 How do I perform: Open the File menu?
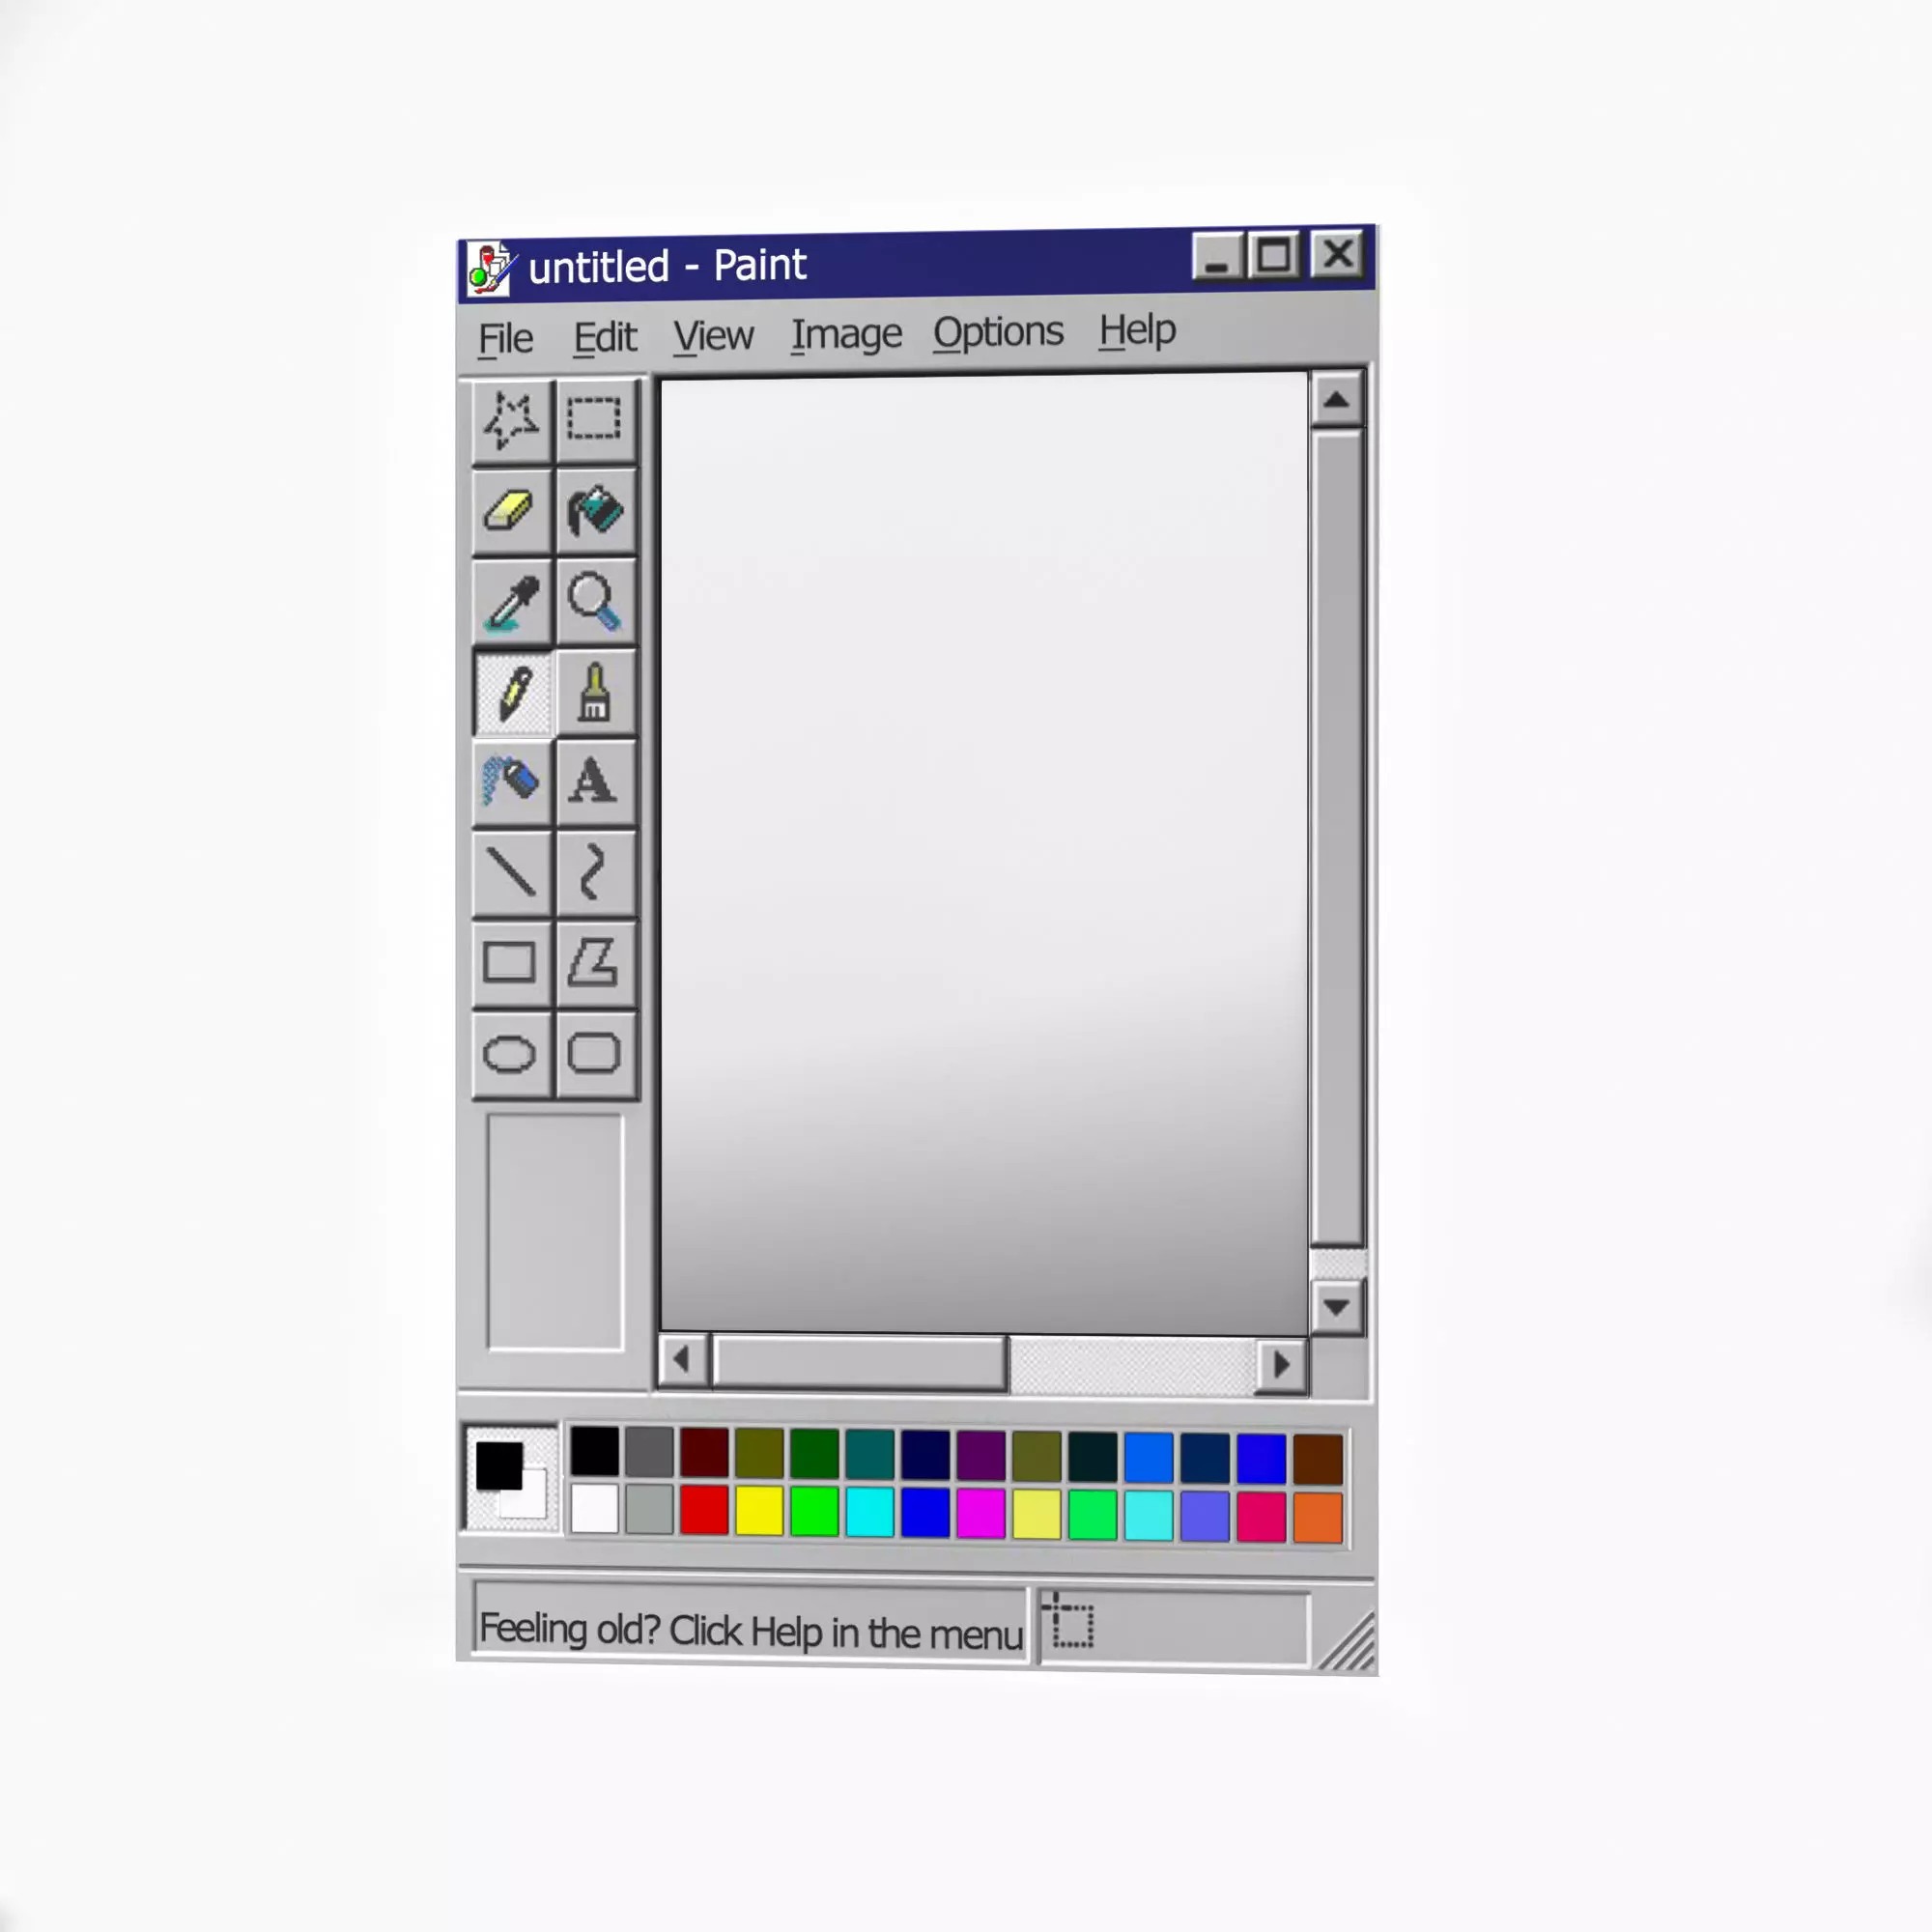point(505,339)
